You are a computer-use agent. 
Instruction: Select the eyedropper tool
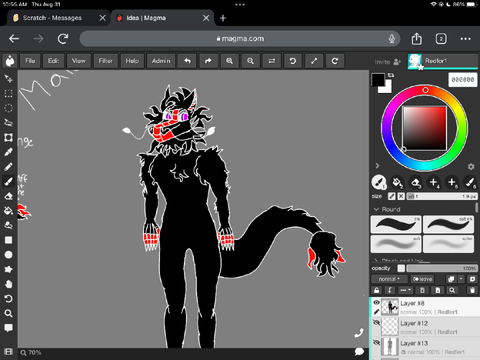[8, 152]
